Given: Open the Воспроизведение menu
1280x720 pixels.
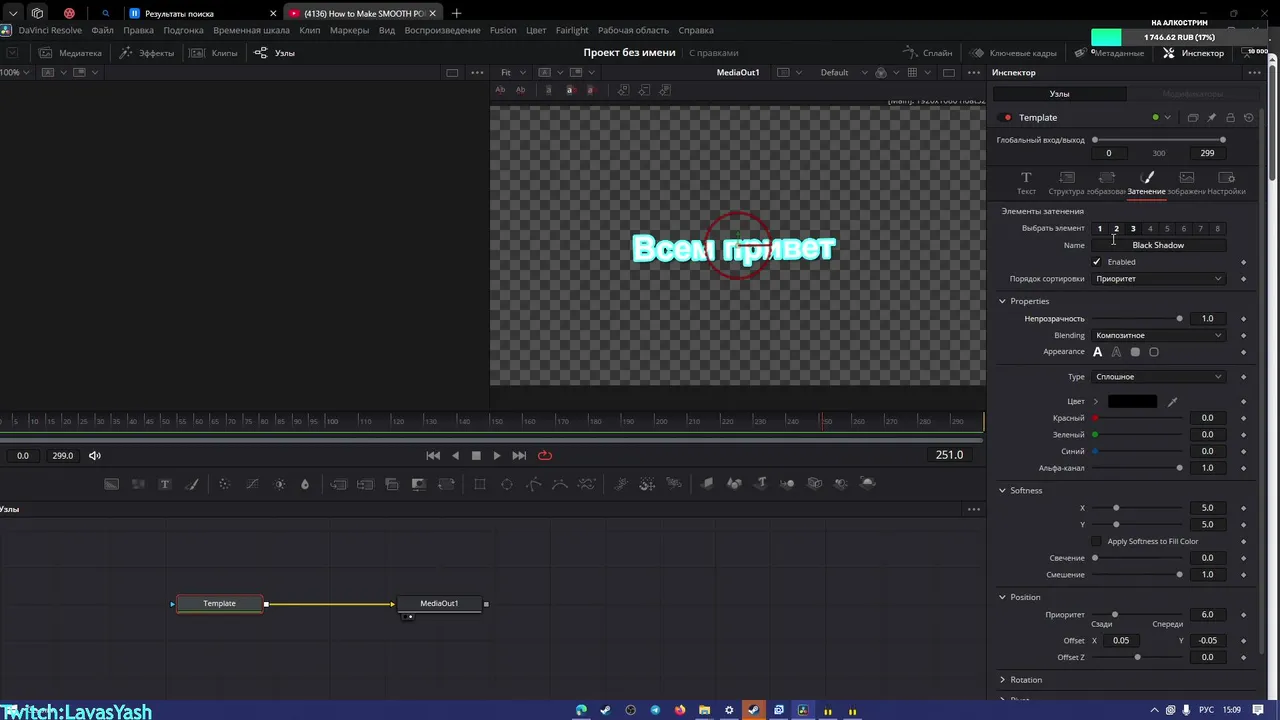Looking at the screenshot, I should [442, 30].
